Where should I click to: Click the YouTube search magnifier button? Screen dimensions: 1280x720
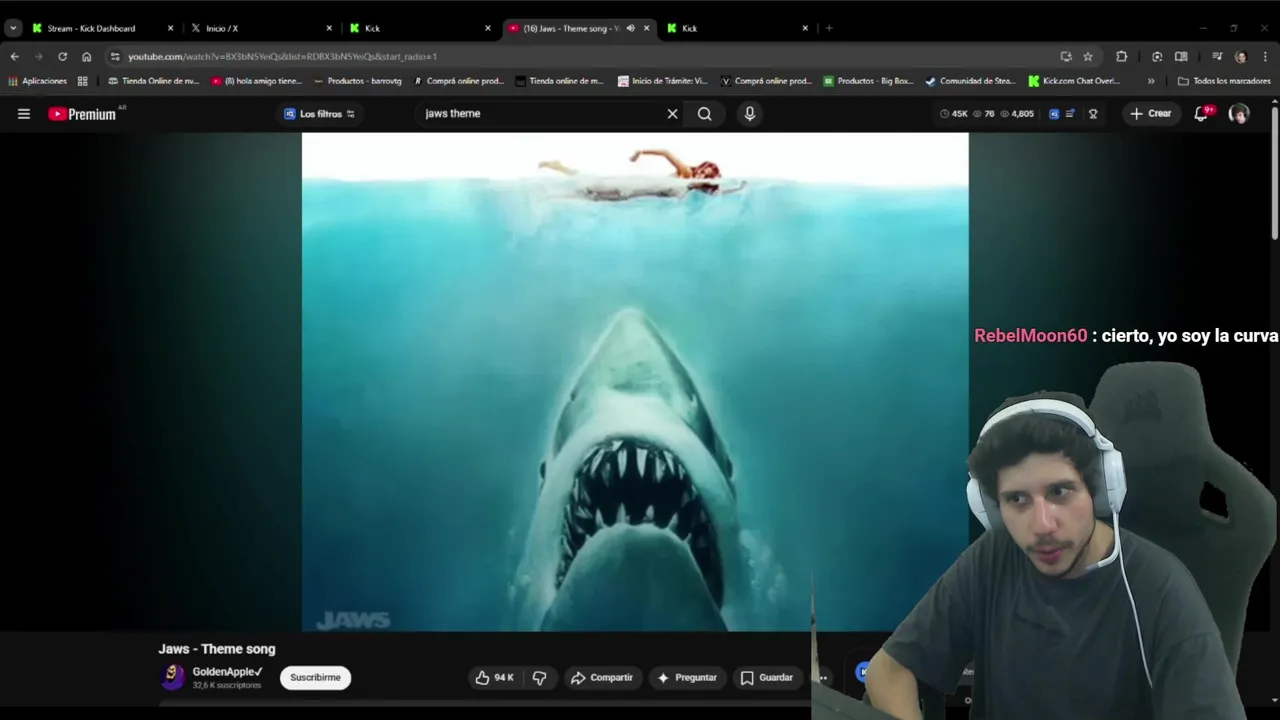click(705, 114)
